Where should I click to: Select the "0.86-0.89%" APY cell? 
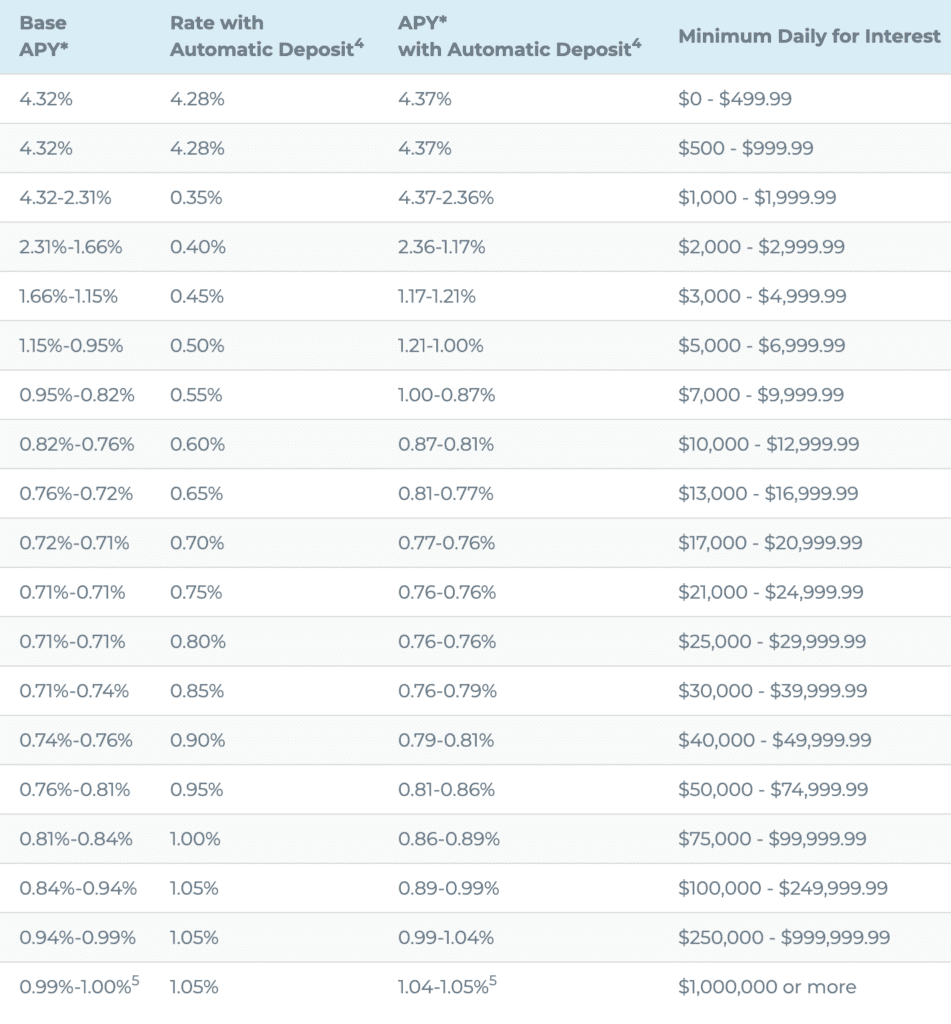[449, 839]
